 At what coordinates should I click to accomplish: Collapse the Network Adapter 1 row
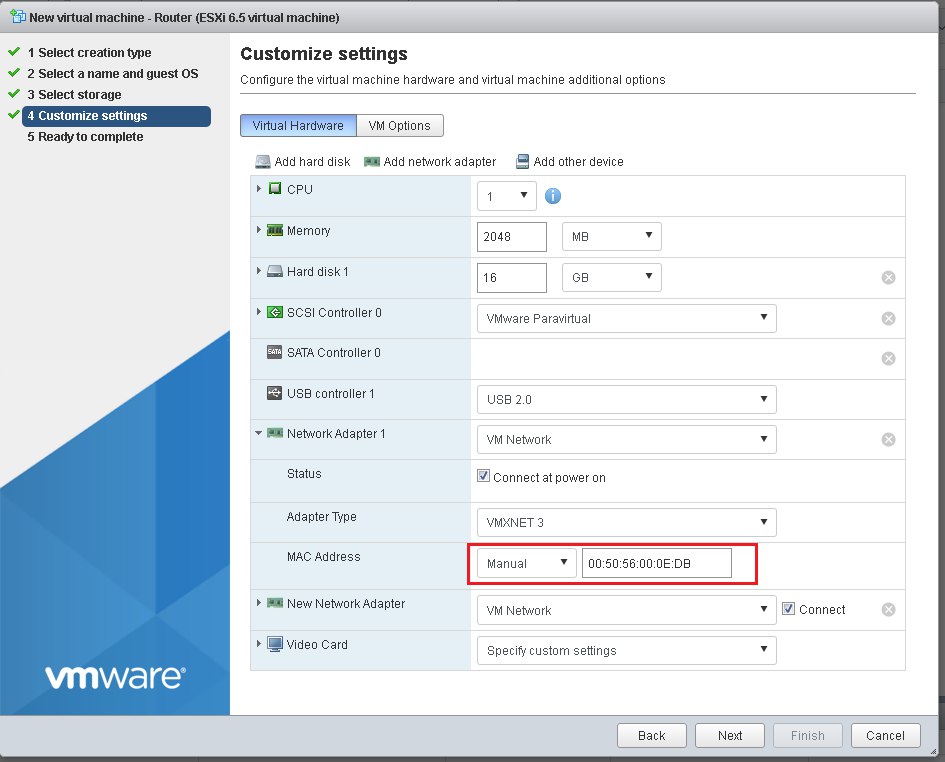(259, 433)
